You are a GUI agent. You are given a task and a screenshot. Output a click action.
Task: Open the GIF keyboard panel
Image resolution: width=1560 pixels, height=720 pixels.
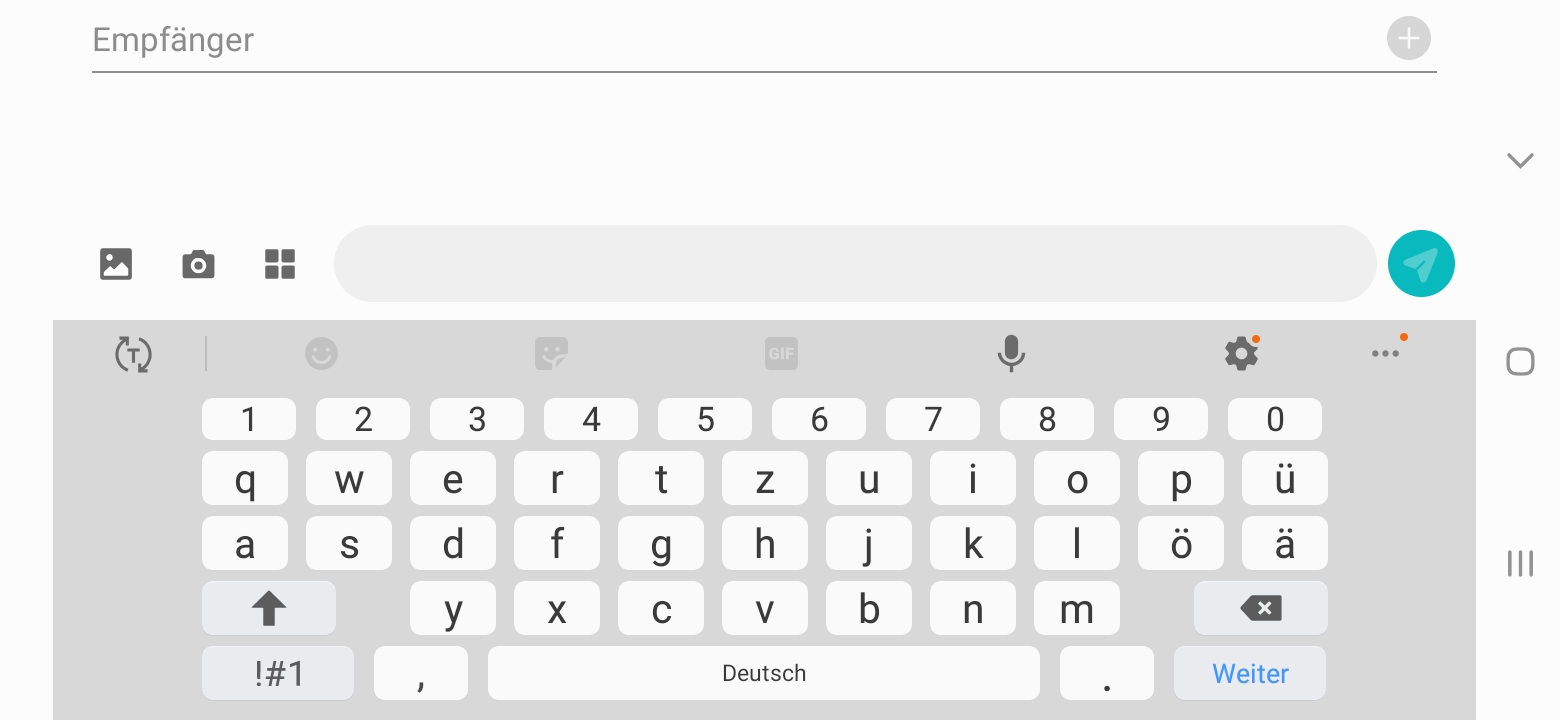click(781, 353)
